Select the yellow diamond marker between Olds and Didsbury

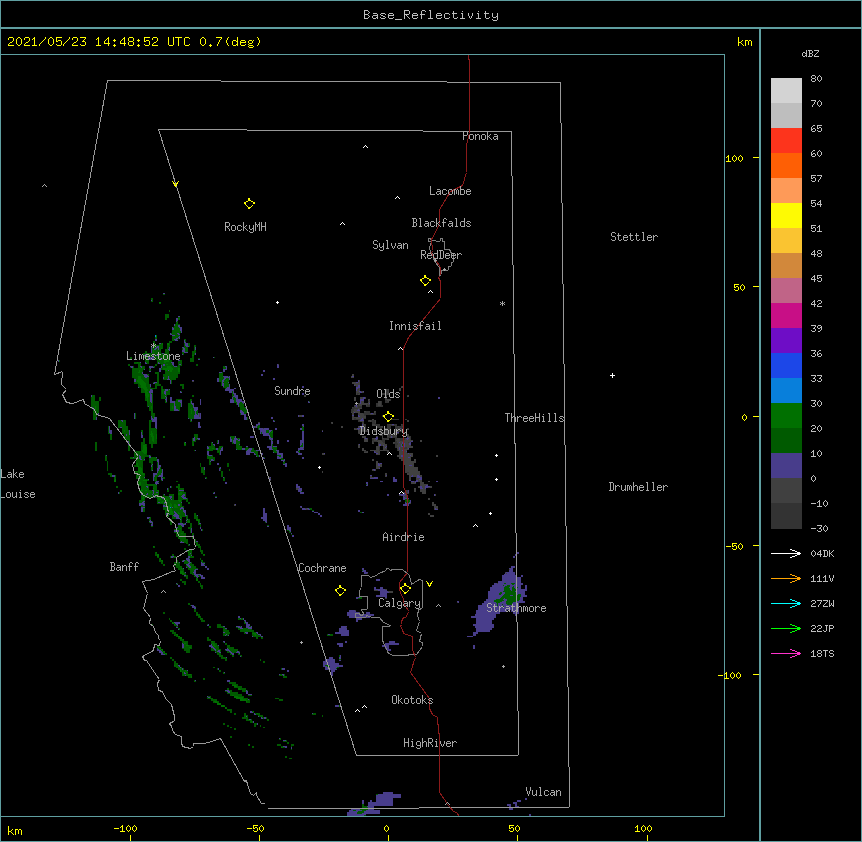point(388,417)
